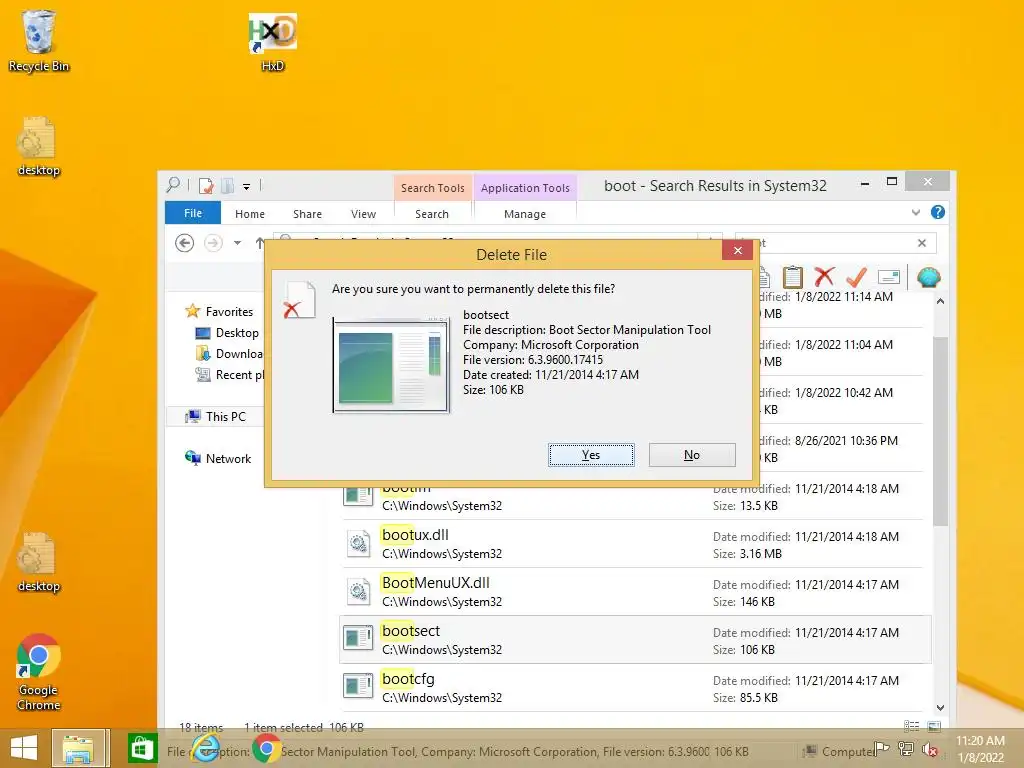1024x768 pixels.
Task: Close the Delete File dialog
Action: 738,250
